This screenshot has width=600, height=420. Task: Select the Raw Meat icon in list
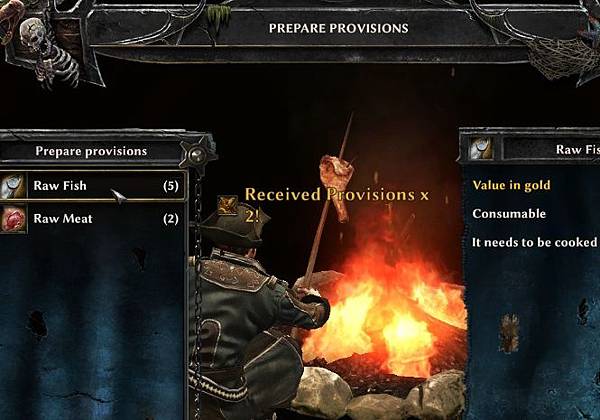13,219
